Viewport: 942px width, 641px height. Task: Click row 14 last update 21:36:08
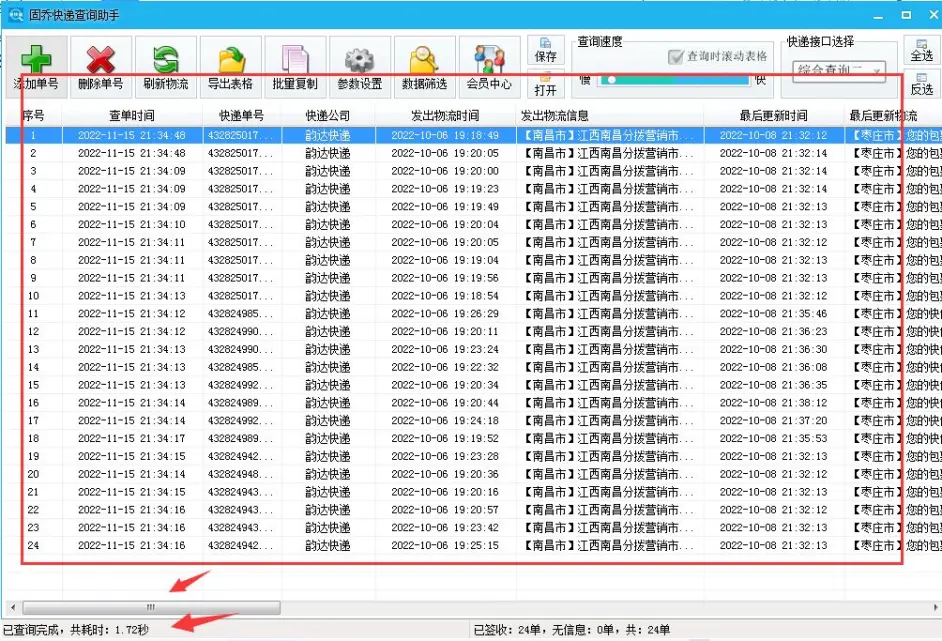pos(774,367)
